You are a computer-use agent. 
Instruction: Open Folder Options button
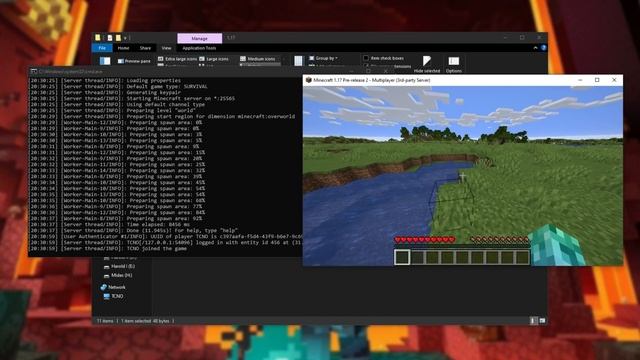453,64
